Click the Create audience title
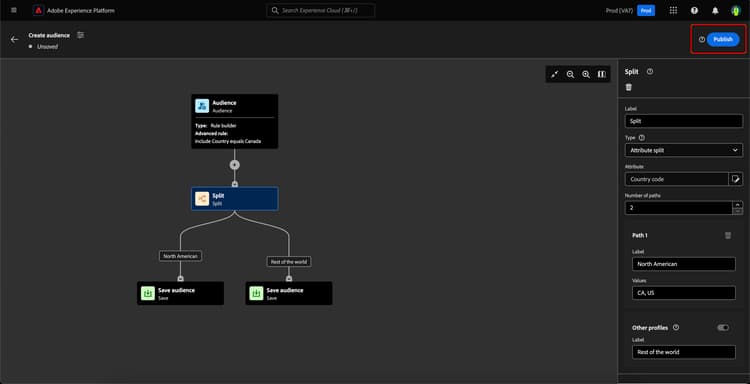The width and height of the screenshot is (750, 384). pyautogui.click(x=49, y=35)
